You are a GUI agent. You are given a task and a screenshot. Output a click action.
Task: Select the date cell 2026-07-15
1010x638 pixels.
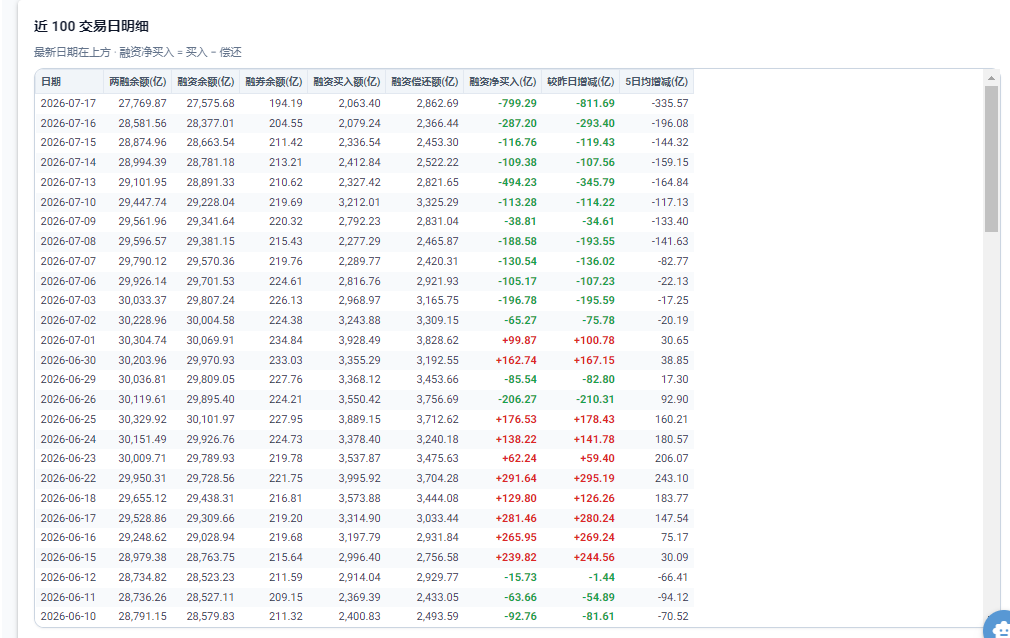(x=68, y=142)
